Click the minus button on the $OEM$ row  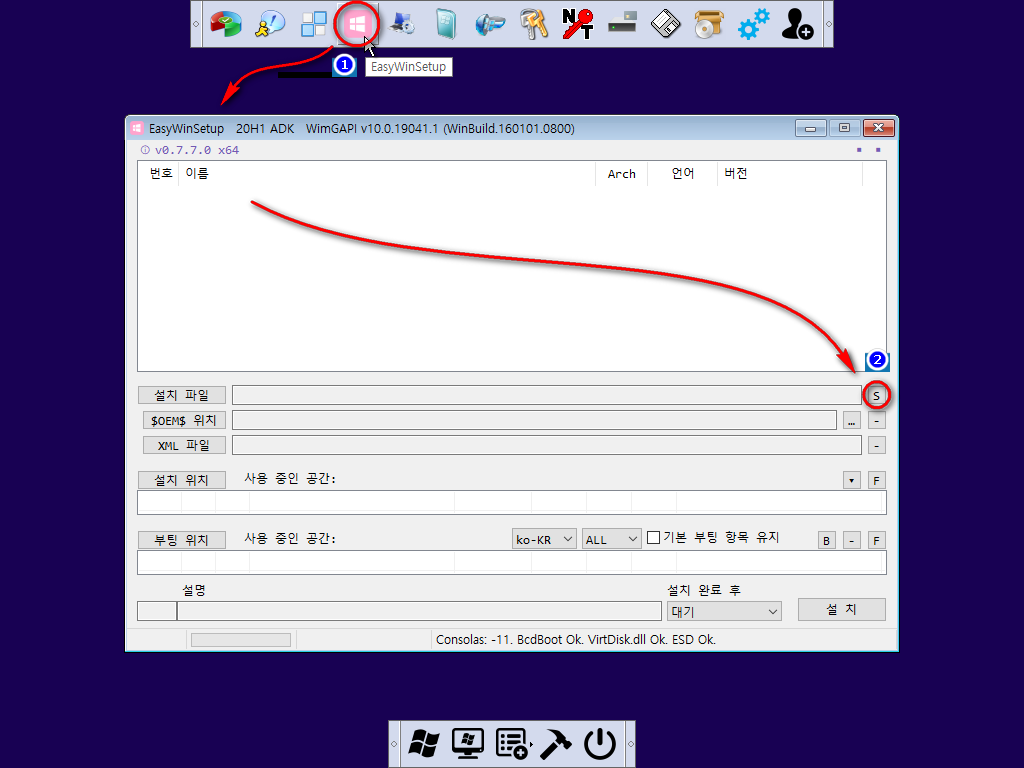(876, 421)
